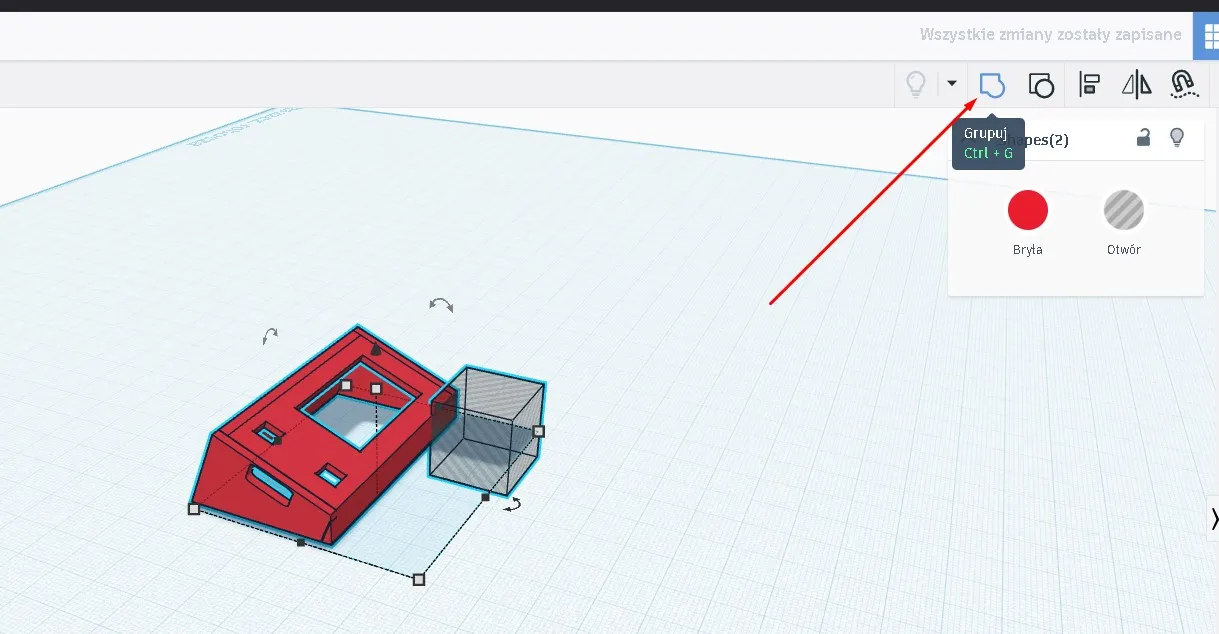Click the 'Wszystkie zmiany zostały zapisane' status text
Image resolution: width=1219 pixels, height=634 pixels.
pos(1050,35)
